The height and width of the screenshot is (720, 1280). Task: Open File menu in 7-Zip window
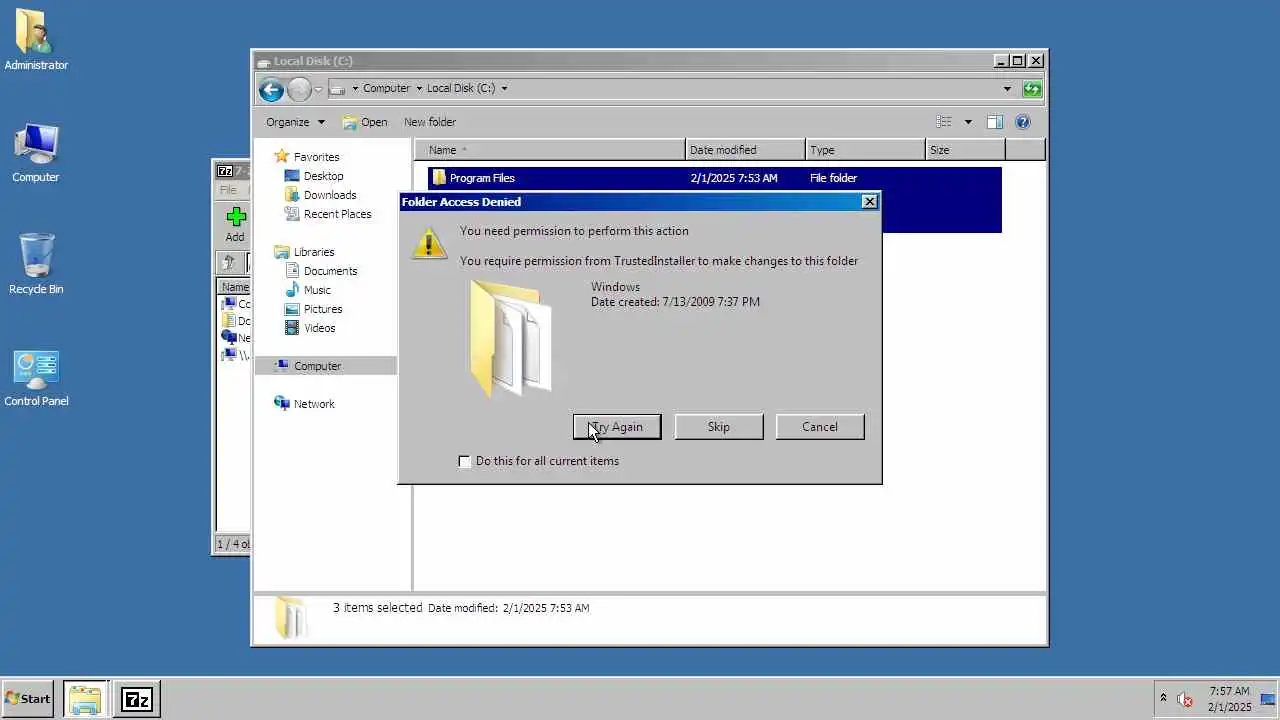pos(228,190)
